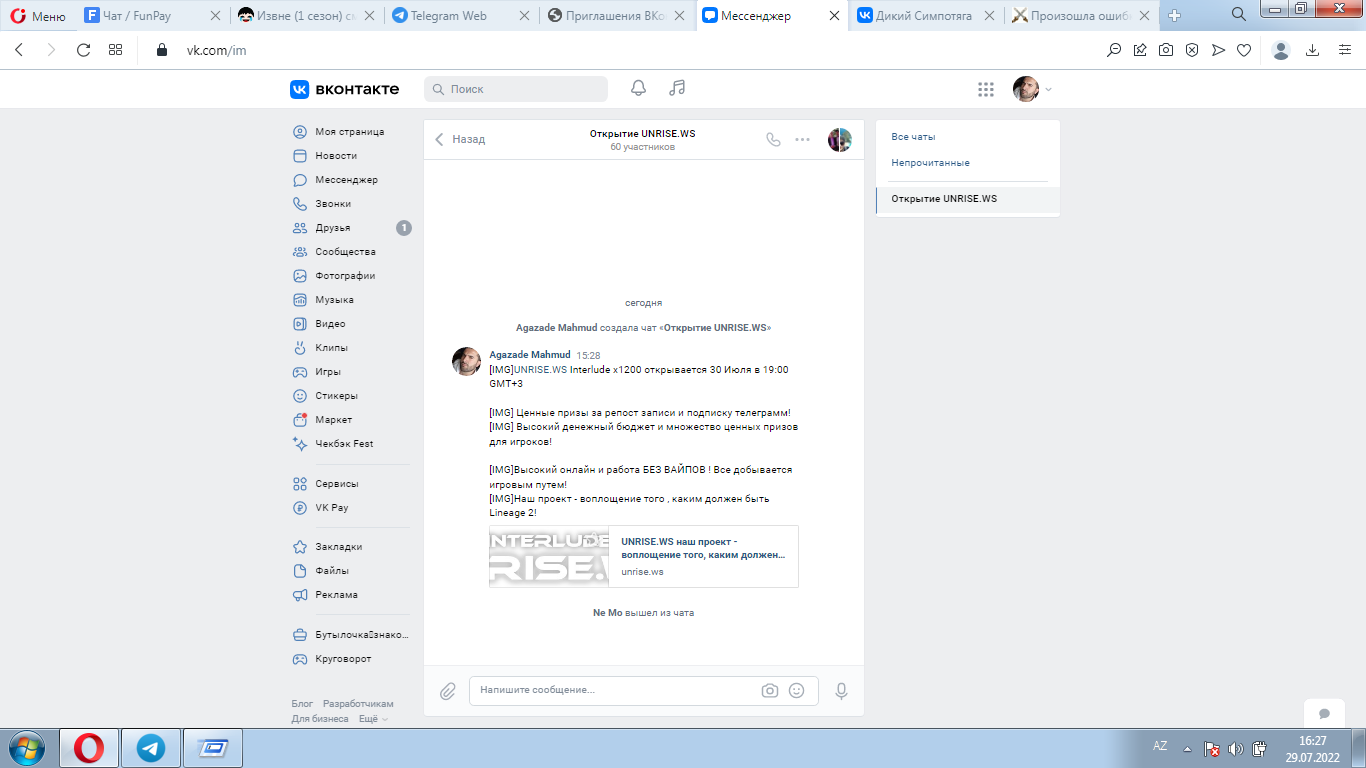1366x768 pixels.
Task: Expand the Ещё footer dropdown
Action: [x=373, y=719]
